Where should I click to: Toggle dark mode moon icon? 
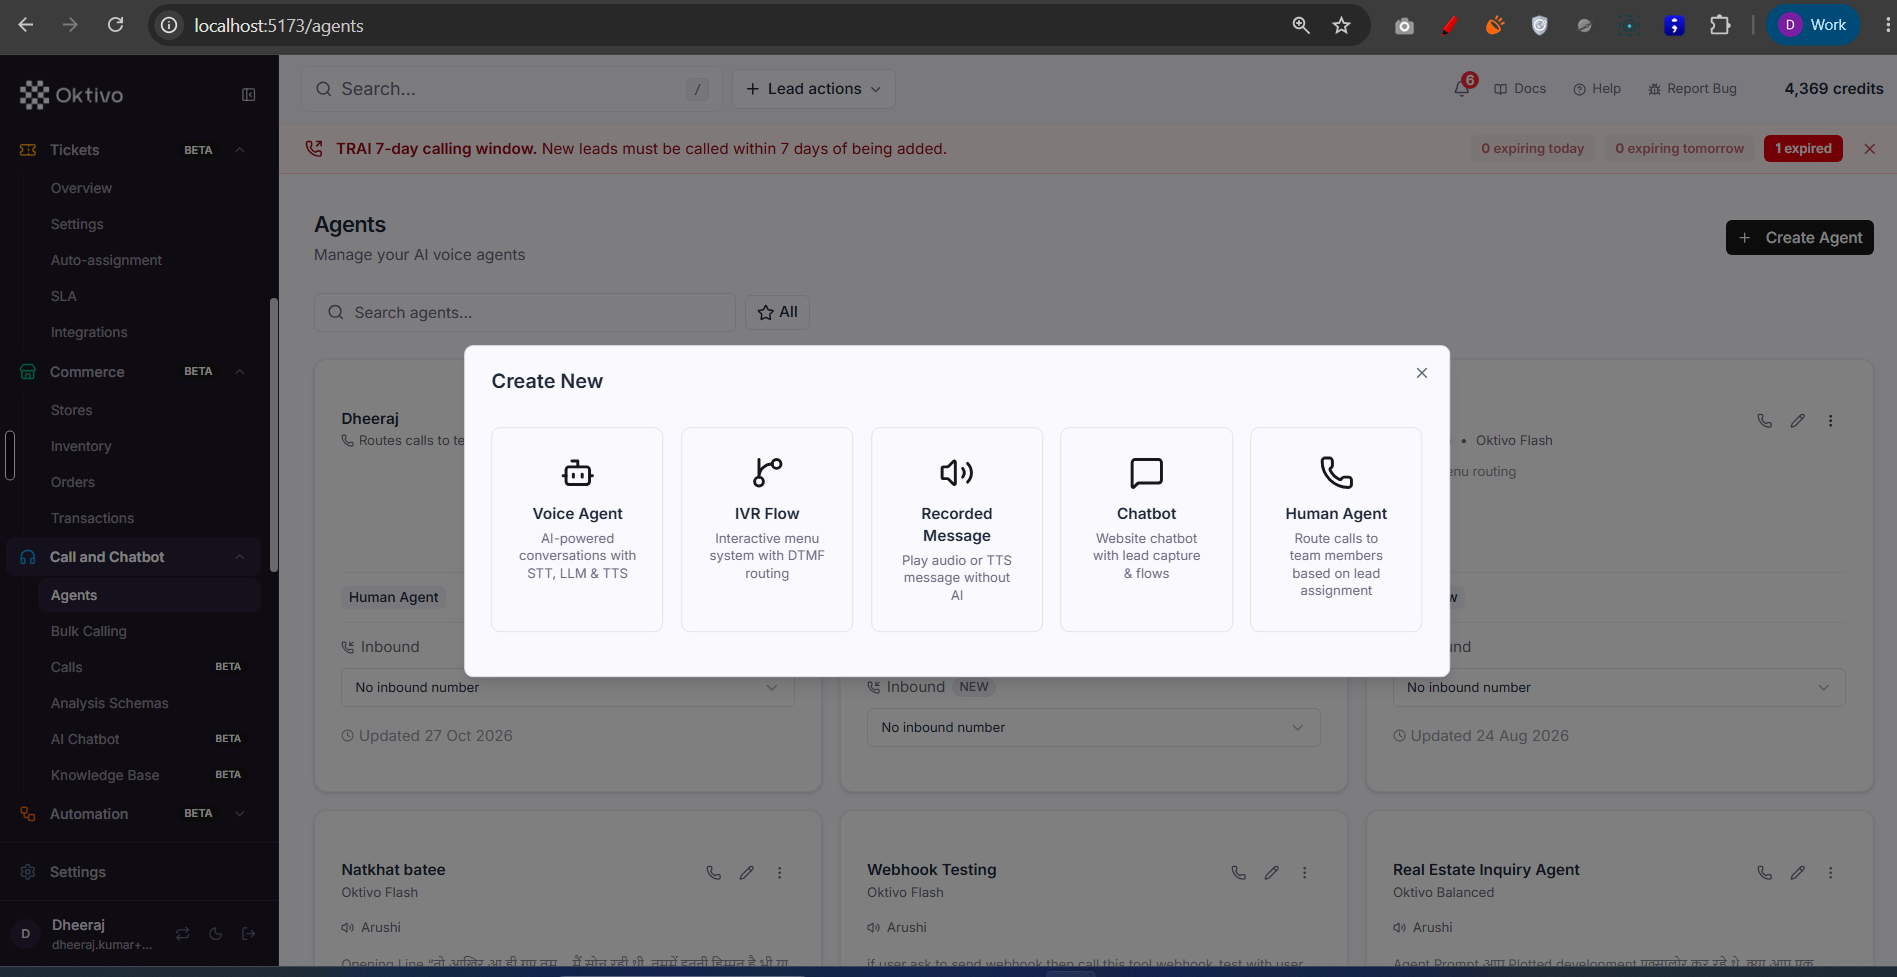pos(215,934)
